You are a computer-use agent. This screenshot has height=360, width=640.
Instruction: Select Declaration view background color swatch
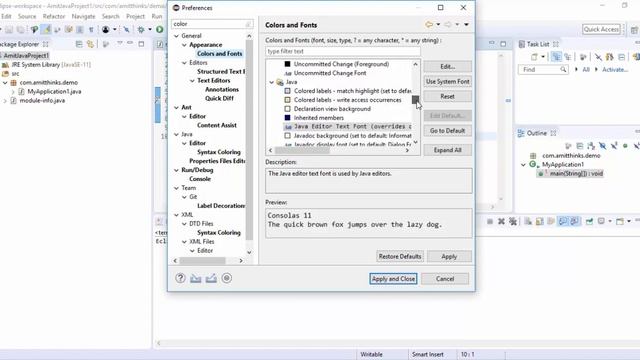tap(287, 109)
